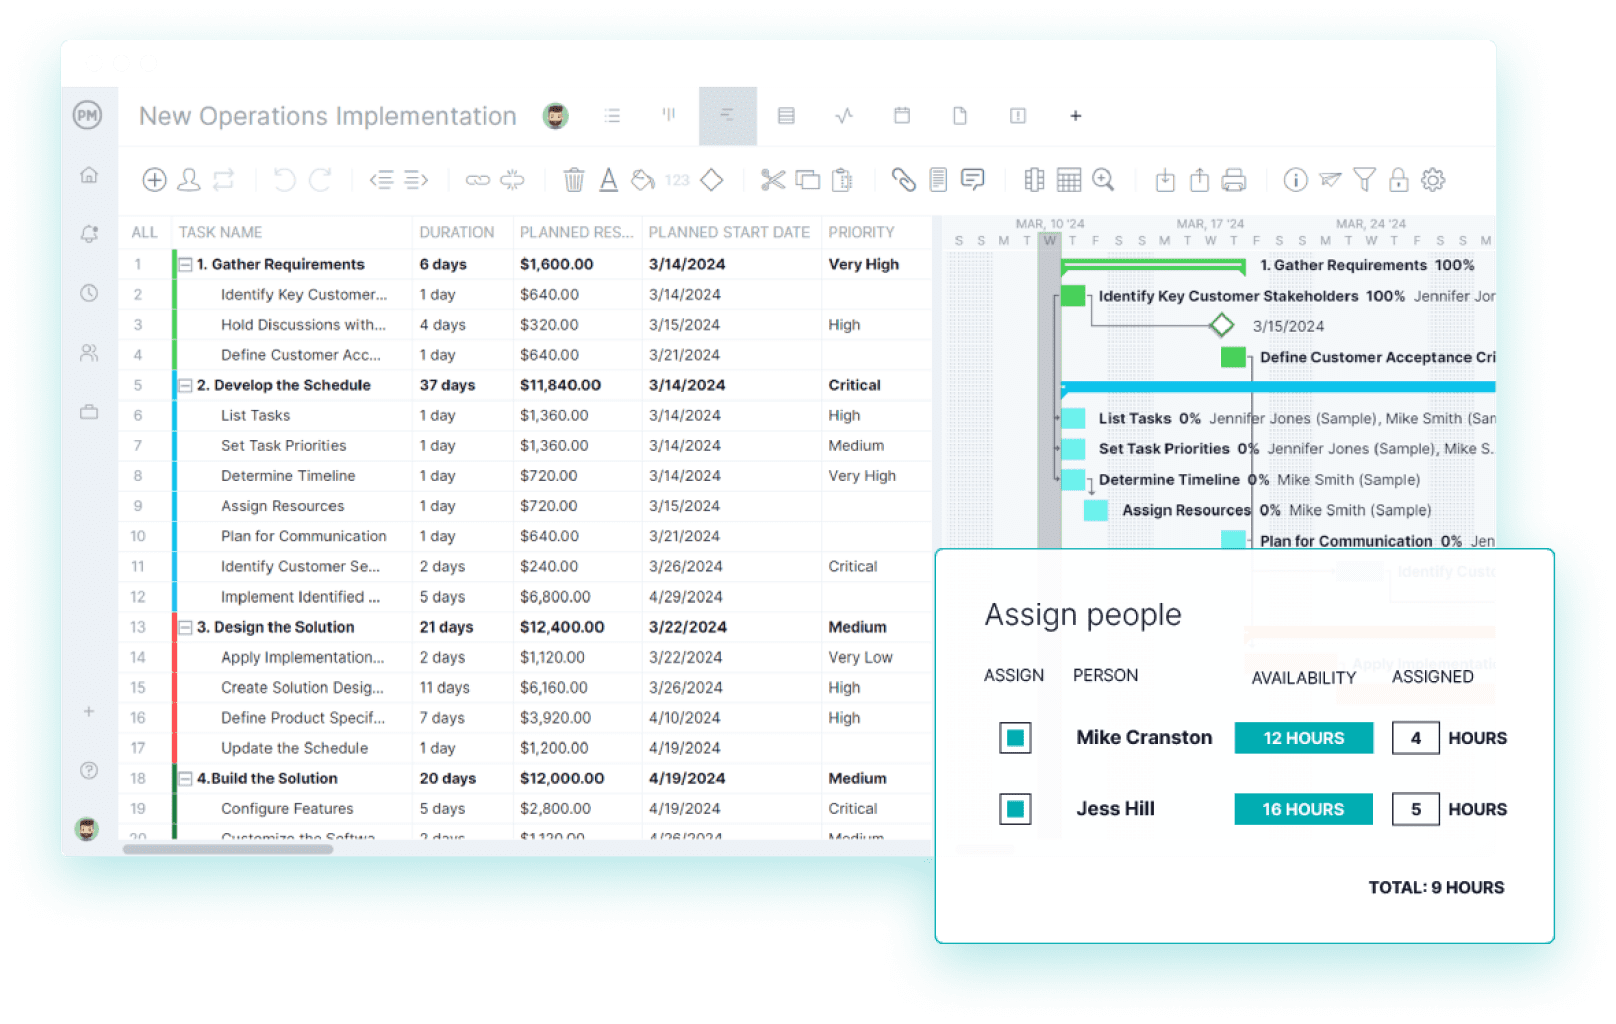The height and width of the screenshot is (1024, 1616).
Task: Click the printer icon
Action: click(x=1234, y=180)
